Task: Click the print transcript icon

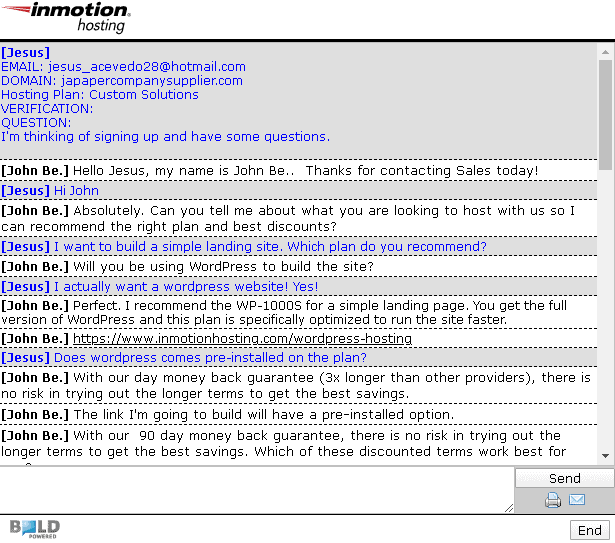Action: pyautogui.click(x=553, y=500)
